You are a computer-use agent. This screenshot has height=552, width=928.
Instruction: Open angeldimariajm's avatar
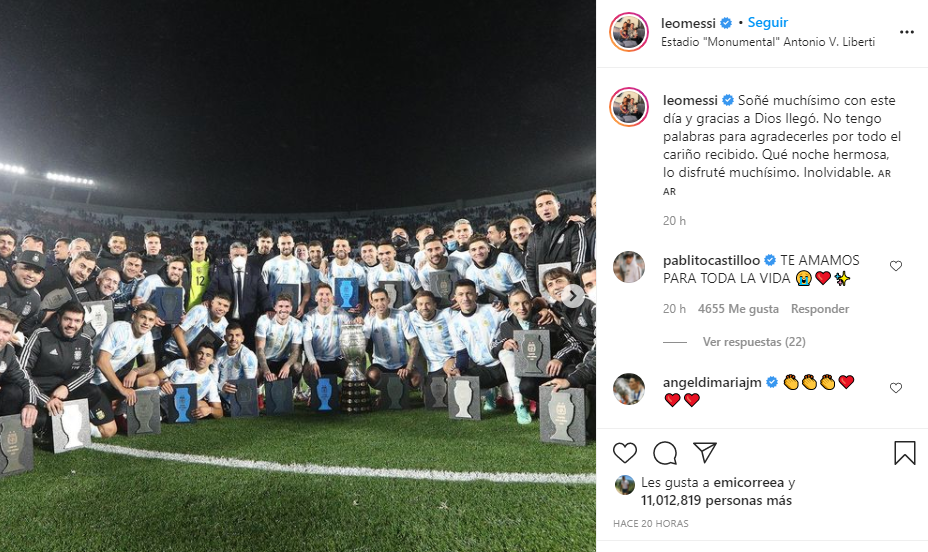point(629,389)
